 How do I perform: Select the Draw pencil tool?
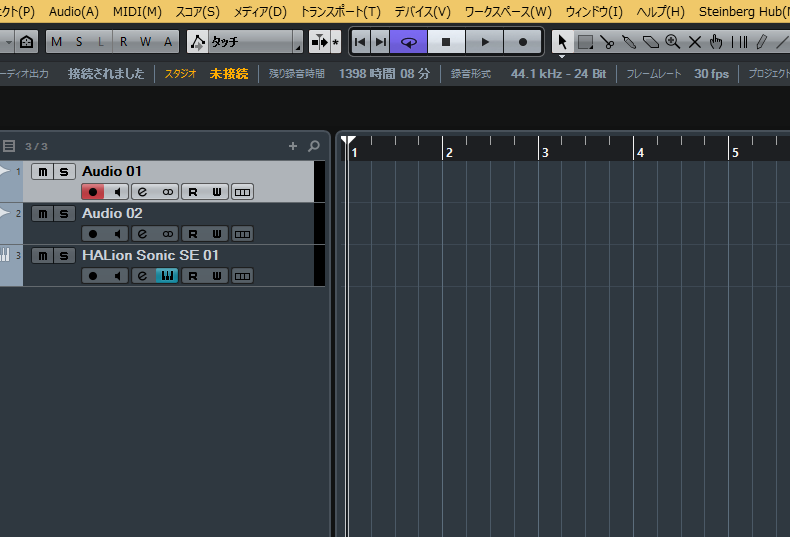click(761, 42)
